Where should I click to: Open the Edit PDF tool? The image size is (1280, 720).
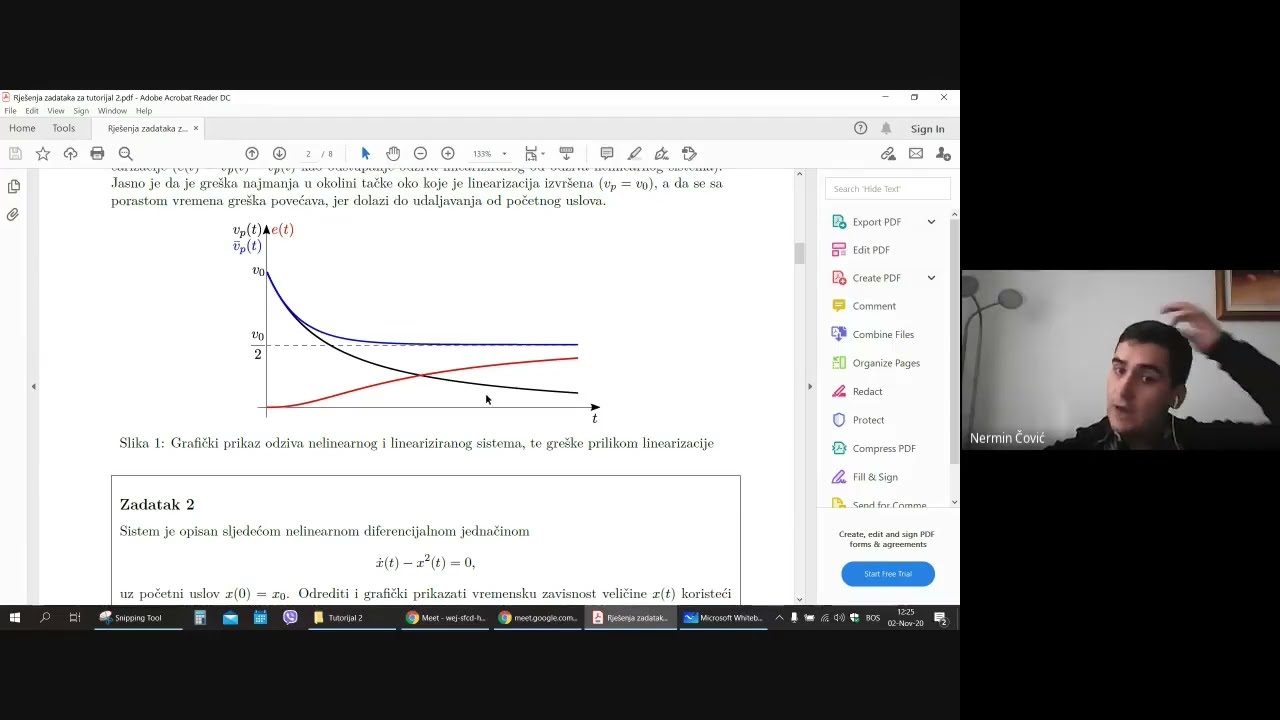871,250
